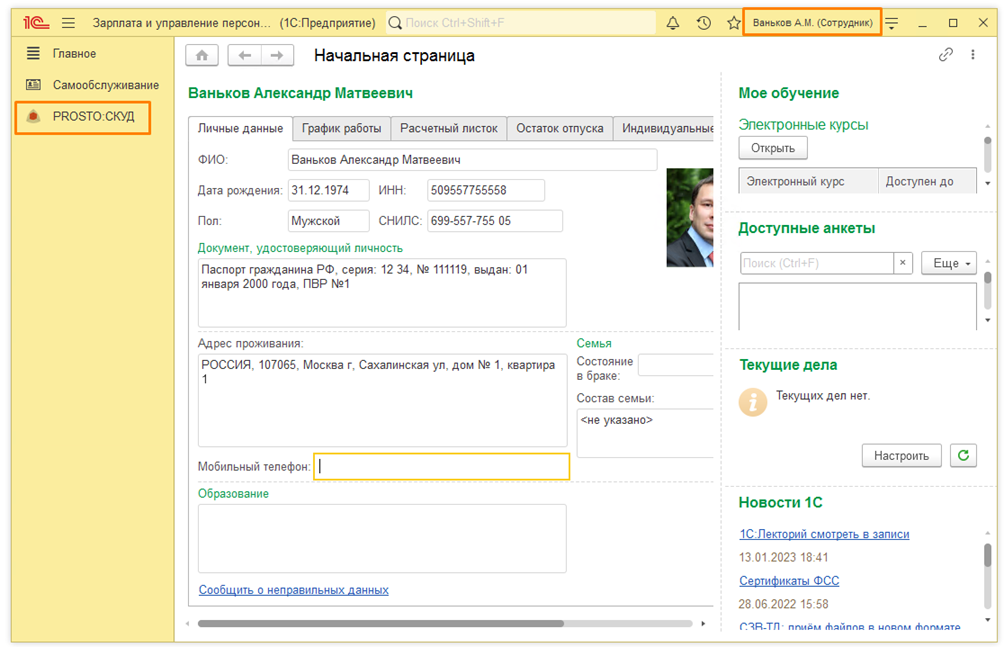Viewport: 1004px width, 647px height.
Task: Click the Сообщить о неправильных данных link
Action: (293, 590)
